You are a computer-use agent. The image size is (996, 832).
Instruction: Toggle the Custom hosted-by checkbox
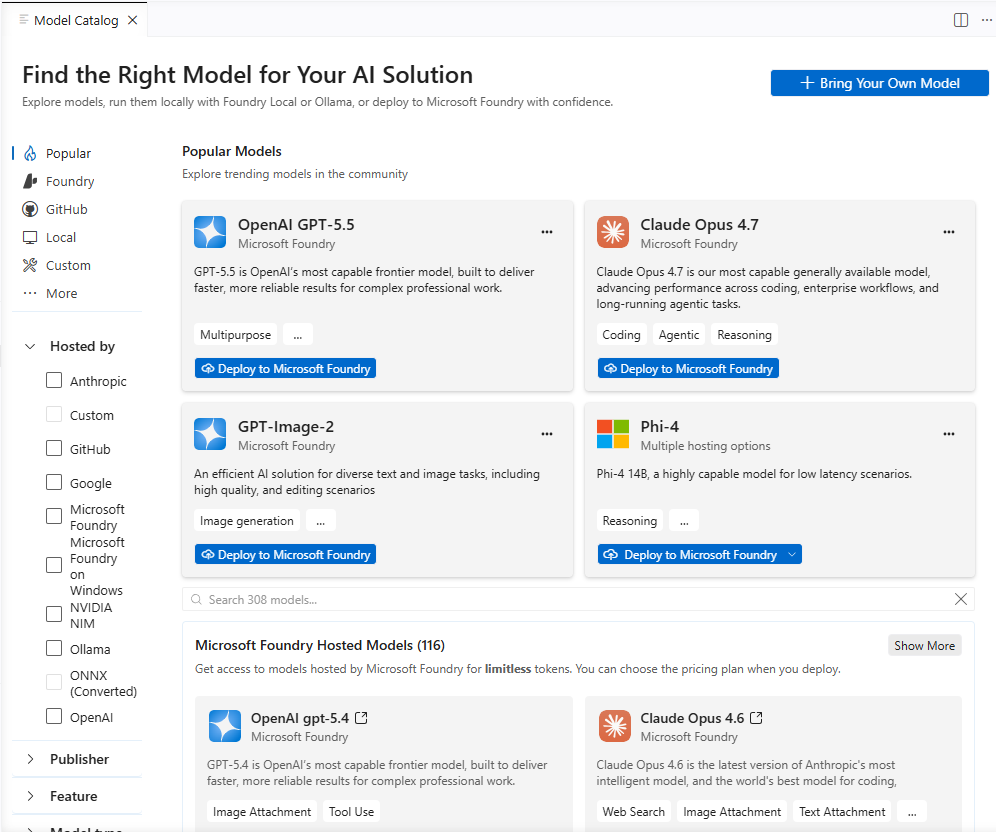click(x=54, y=414)
